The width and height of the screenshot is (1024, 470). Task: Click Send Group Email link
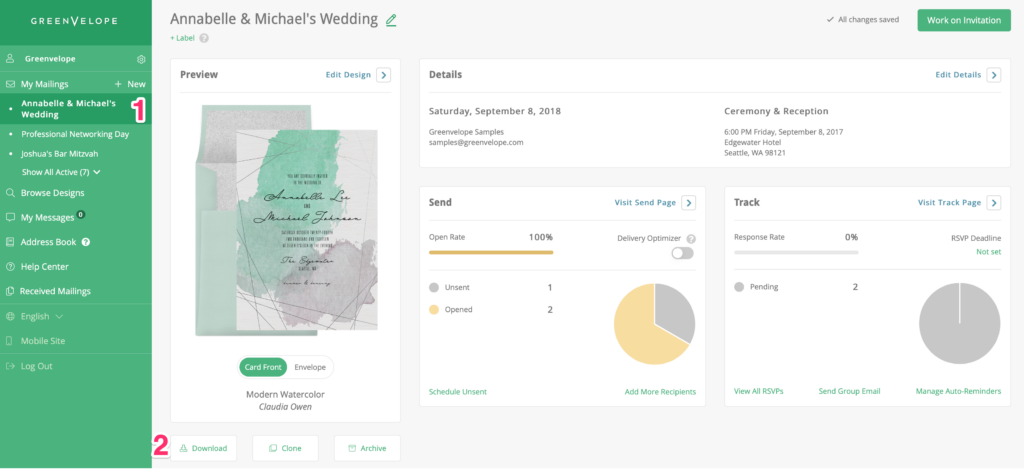click(850, 392)
